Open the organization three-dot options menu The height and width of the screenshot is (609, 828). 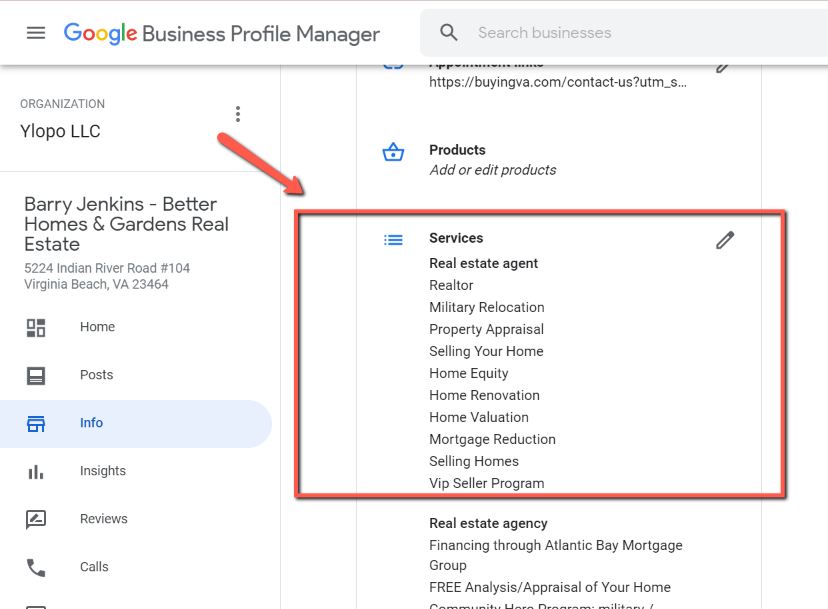[237, 114]
